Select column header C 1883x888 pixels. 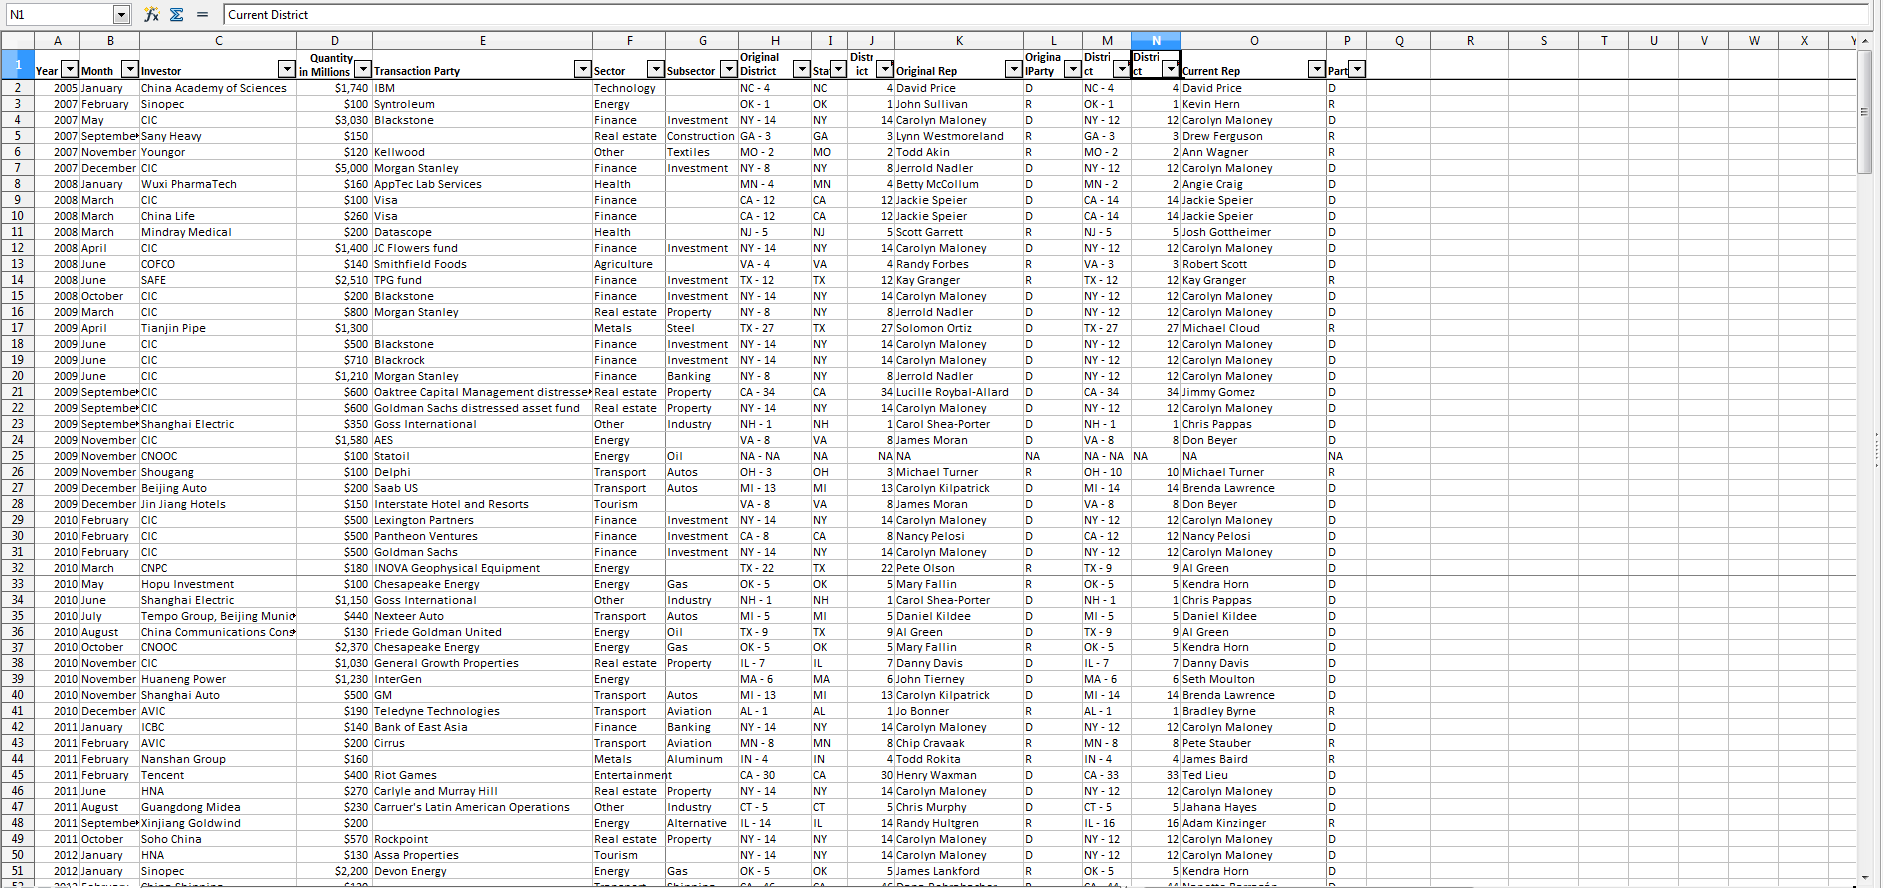(x=218, y=41)
